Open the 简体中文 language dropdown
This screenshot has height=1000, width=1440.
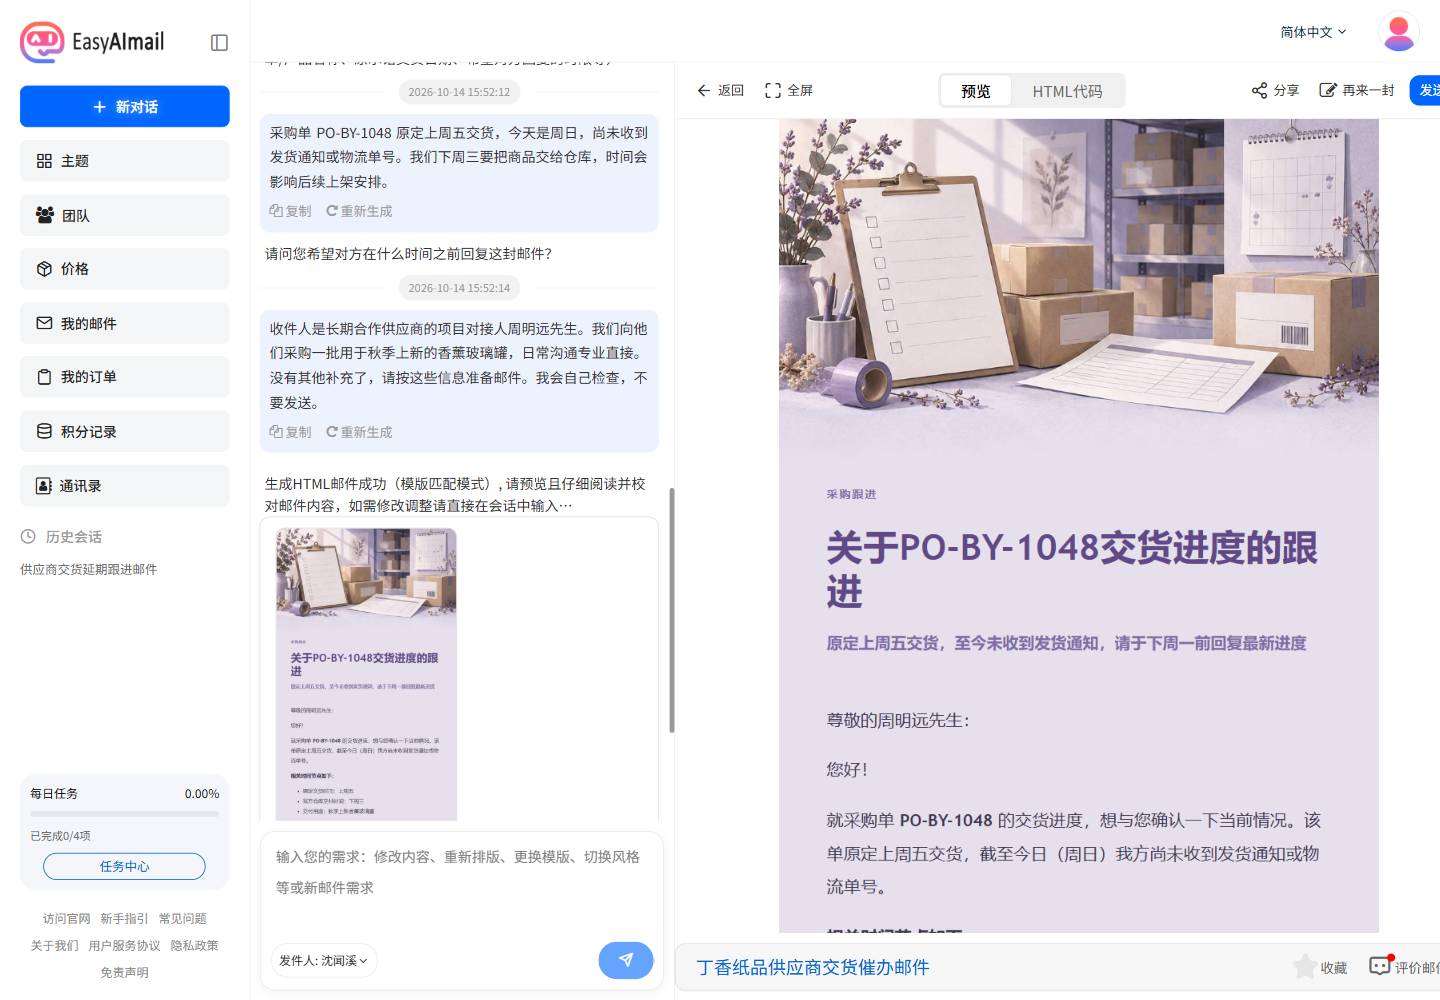tap(1313, 32)
